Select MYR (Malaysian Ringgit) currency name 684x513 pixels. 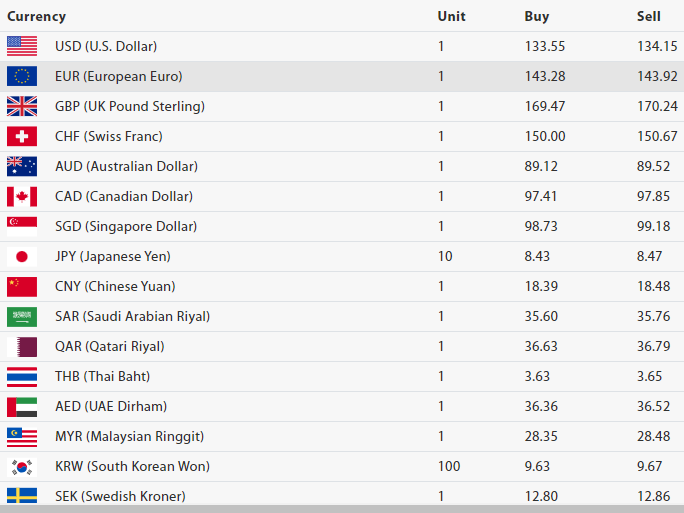130,436
